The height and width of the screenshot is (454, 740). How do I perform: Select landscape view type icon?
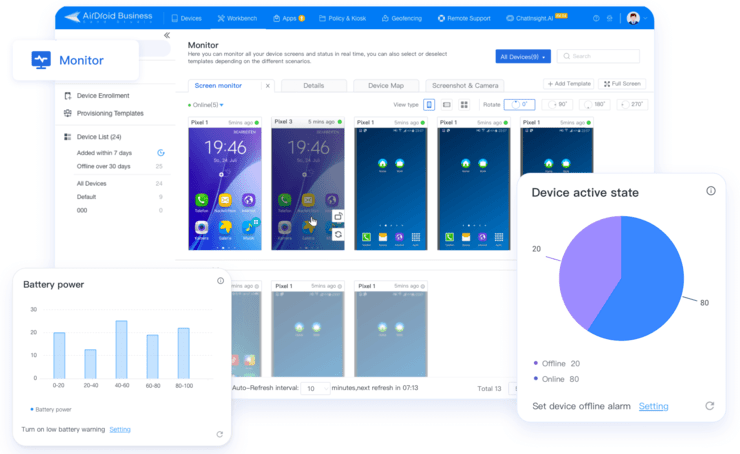point(447,105)
